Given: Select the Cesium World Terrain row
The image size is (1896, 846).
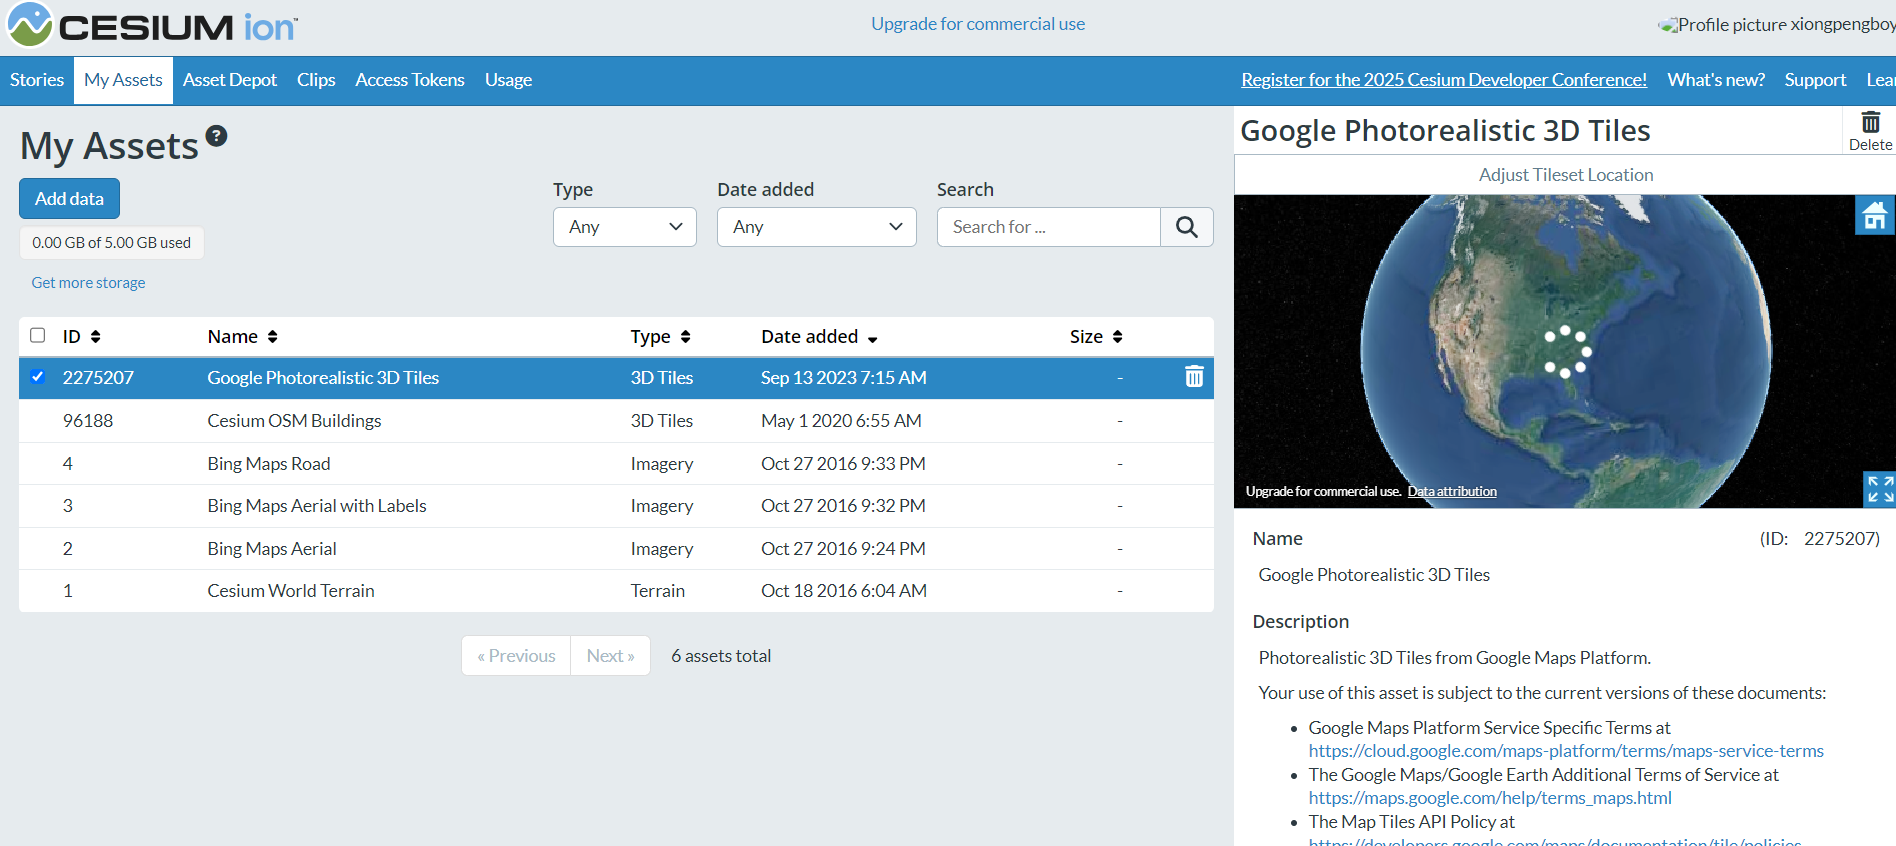Looking at the screenshot, I should pos(616,591).
